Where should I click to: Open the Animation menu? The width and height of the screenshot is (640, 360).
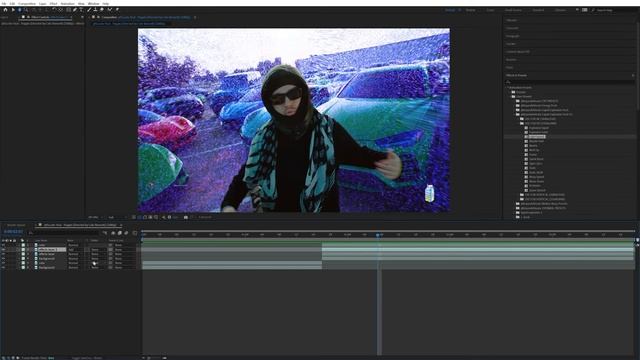point(67,3)
